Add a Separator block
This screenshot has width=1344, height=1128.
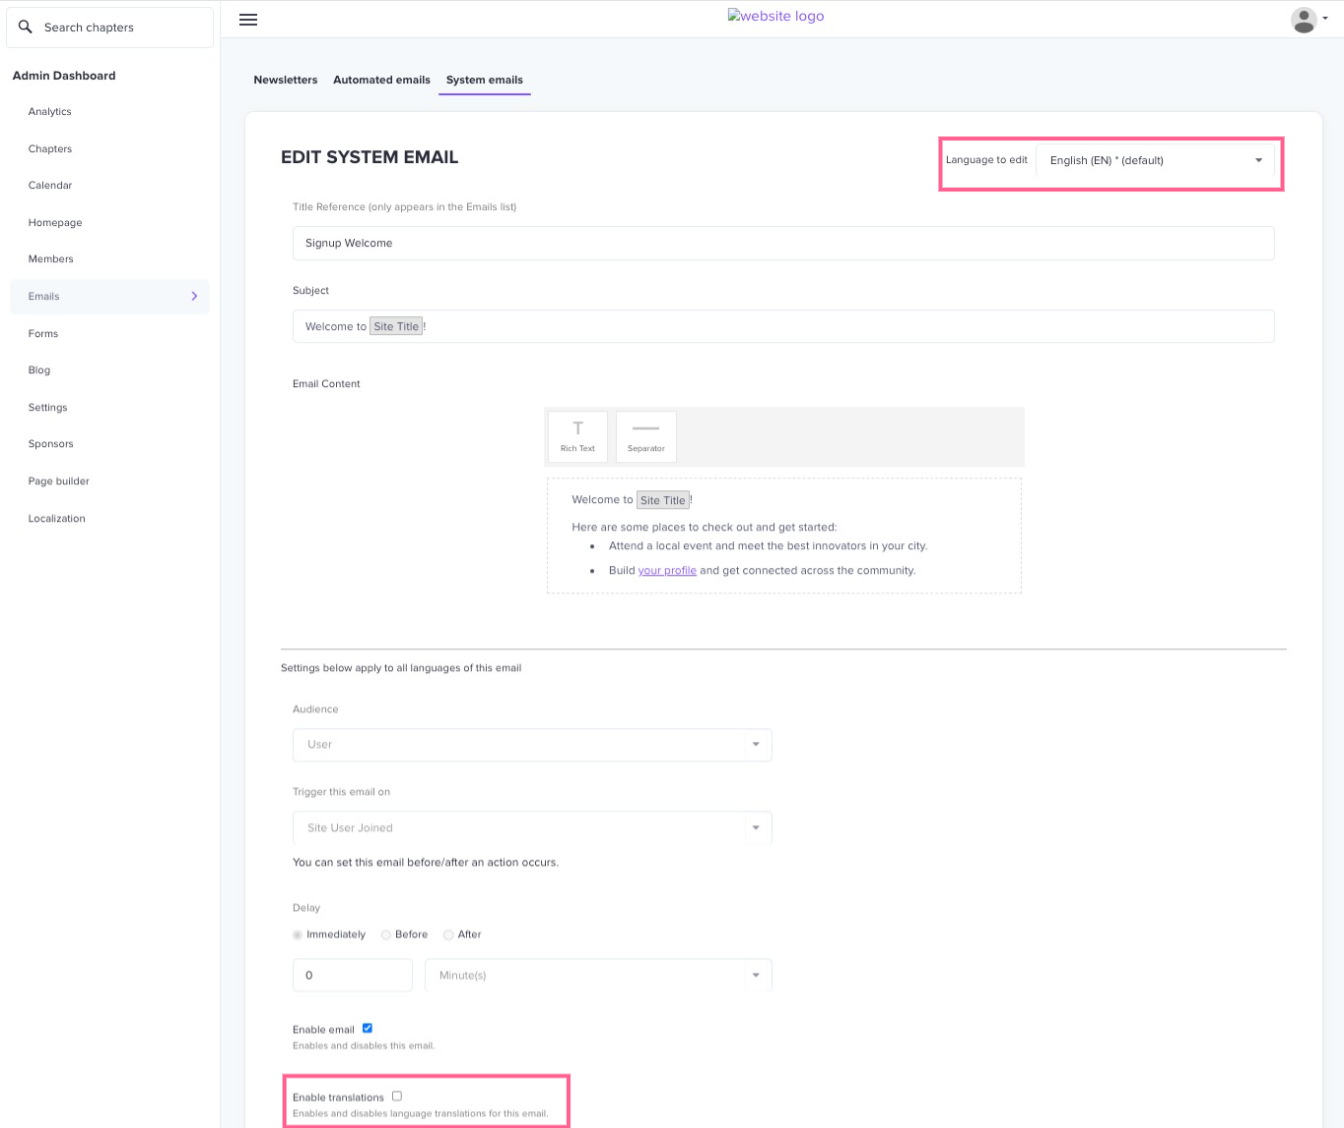tap(646, 436)
